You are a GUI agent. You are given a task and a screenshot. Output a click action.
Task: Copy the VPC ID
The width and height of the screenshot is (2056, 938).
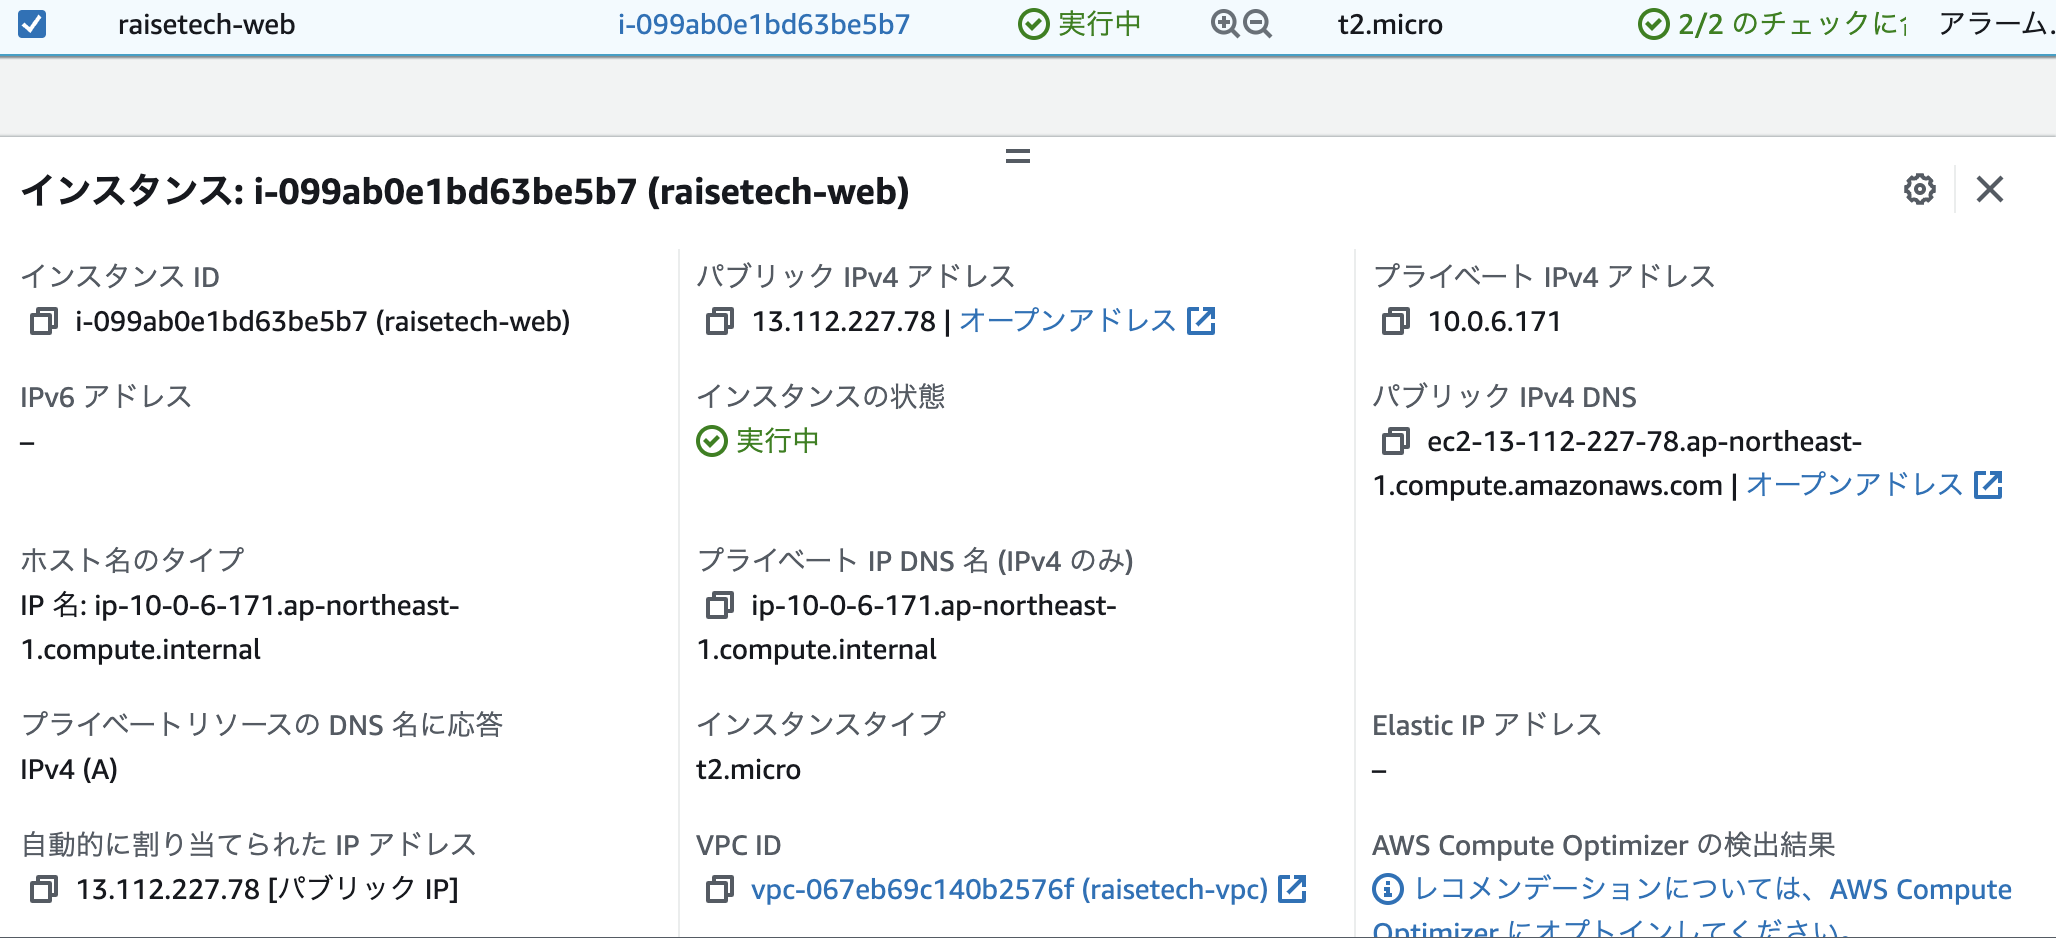[x=722, y=889]
